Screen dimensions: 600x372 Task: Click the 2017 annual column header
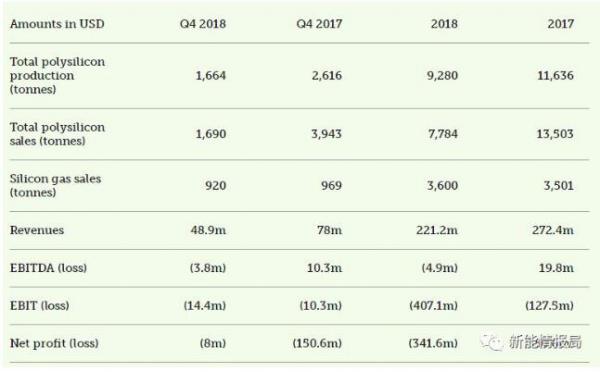(x=561, y=24)
